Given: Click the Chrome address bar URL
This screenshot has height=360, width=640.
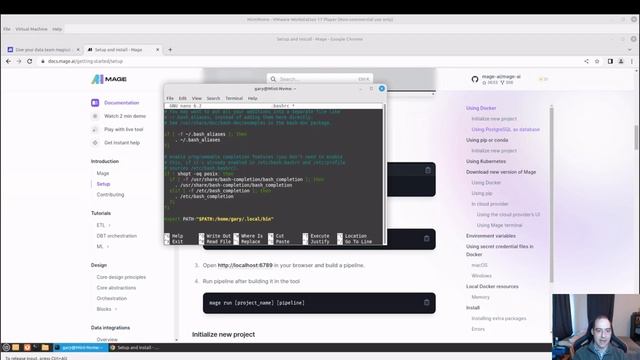Looking at the screenshot, I should [85, 61].
